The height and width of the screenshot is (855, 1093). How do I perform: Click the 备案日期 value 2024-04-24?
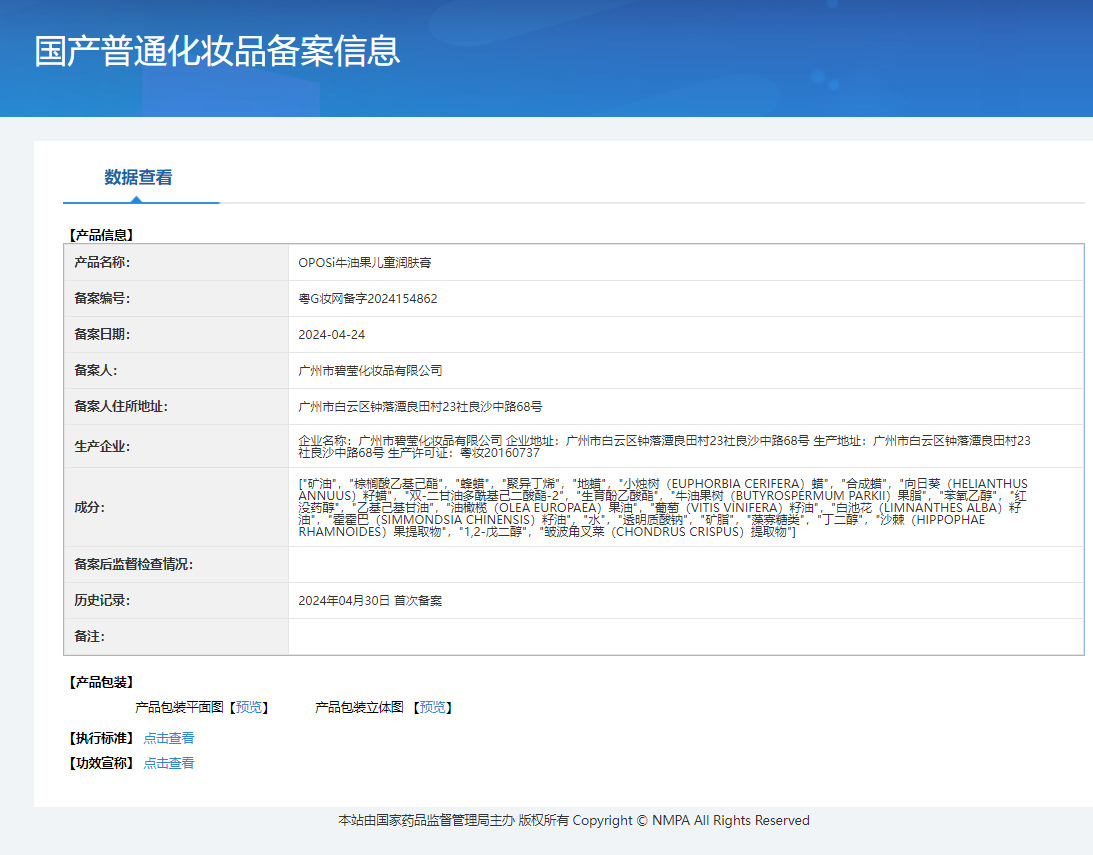(332, 334)
